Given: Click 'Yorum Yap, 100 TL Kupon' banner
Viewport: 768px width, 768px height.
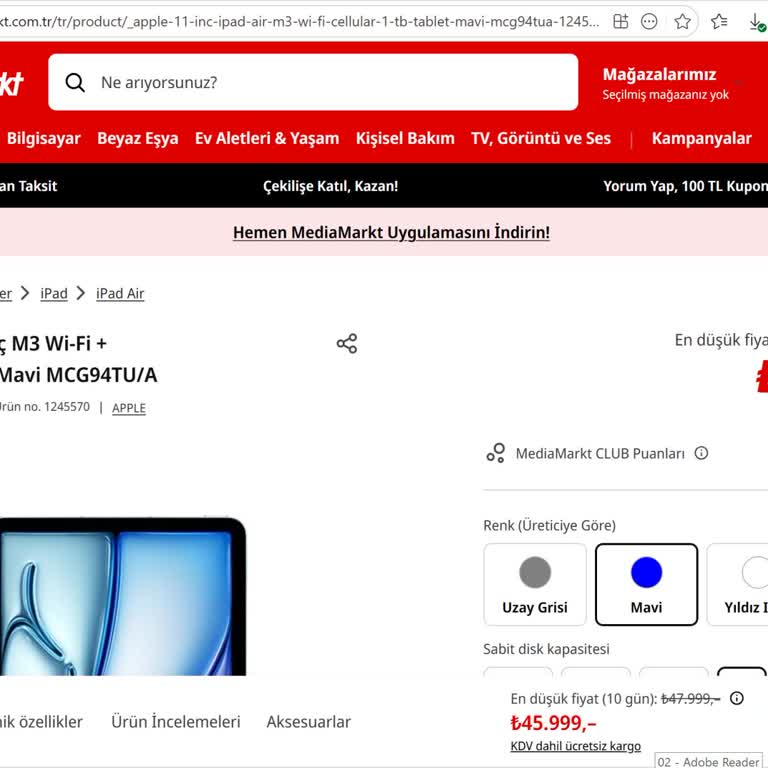Looking at the screenshot, I should tap(685, 186).
